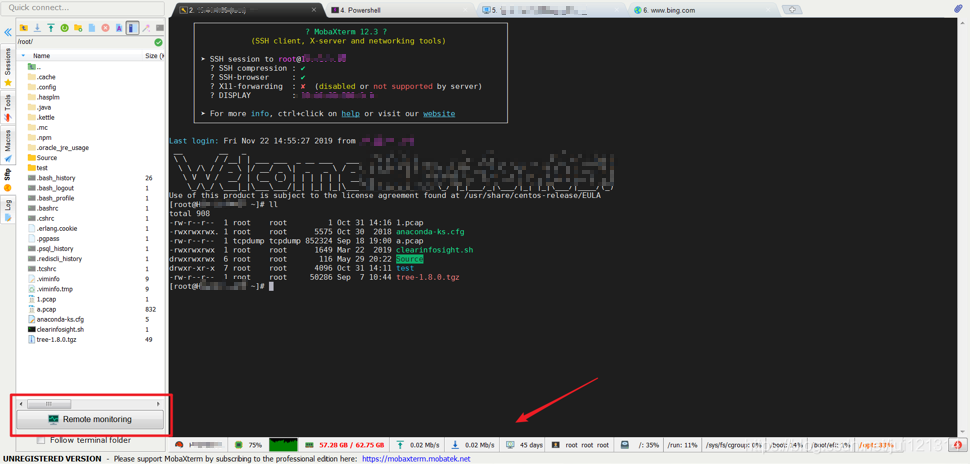Create a new file in SFTP browser
970x464 pixels.
click(92, 28)
